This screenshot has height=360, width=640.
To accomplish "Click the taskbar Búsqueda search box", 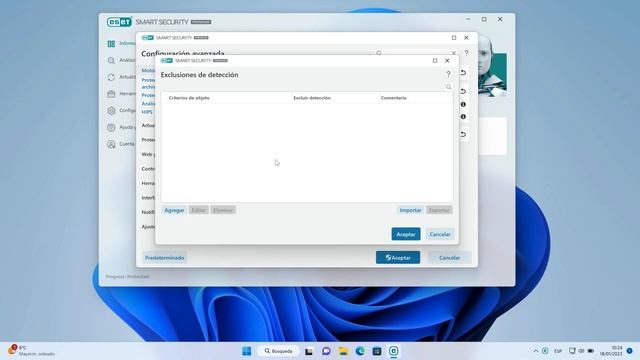I will point(279,351).
